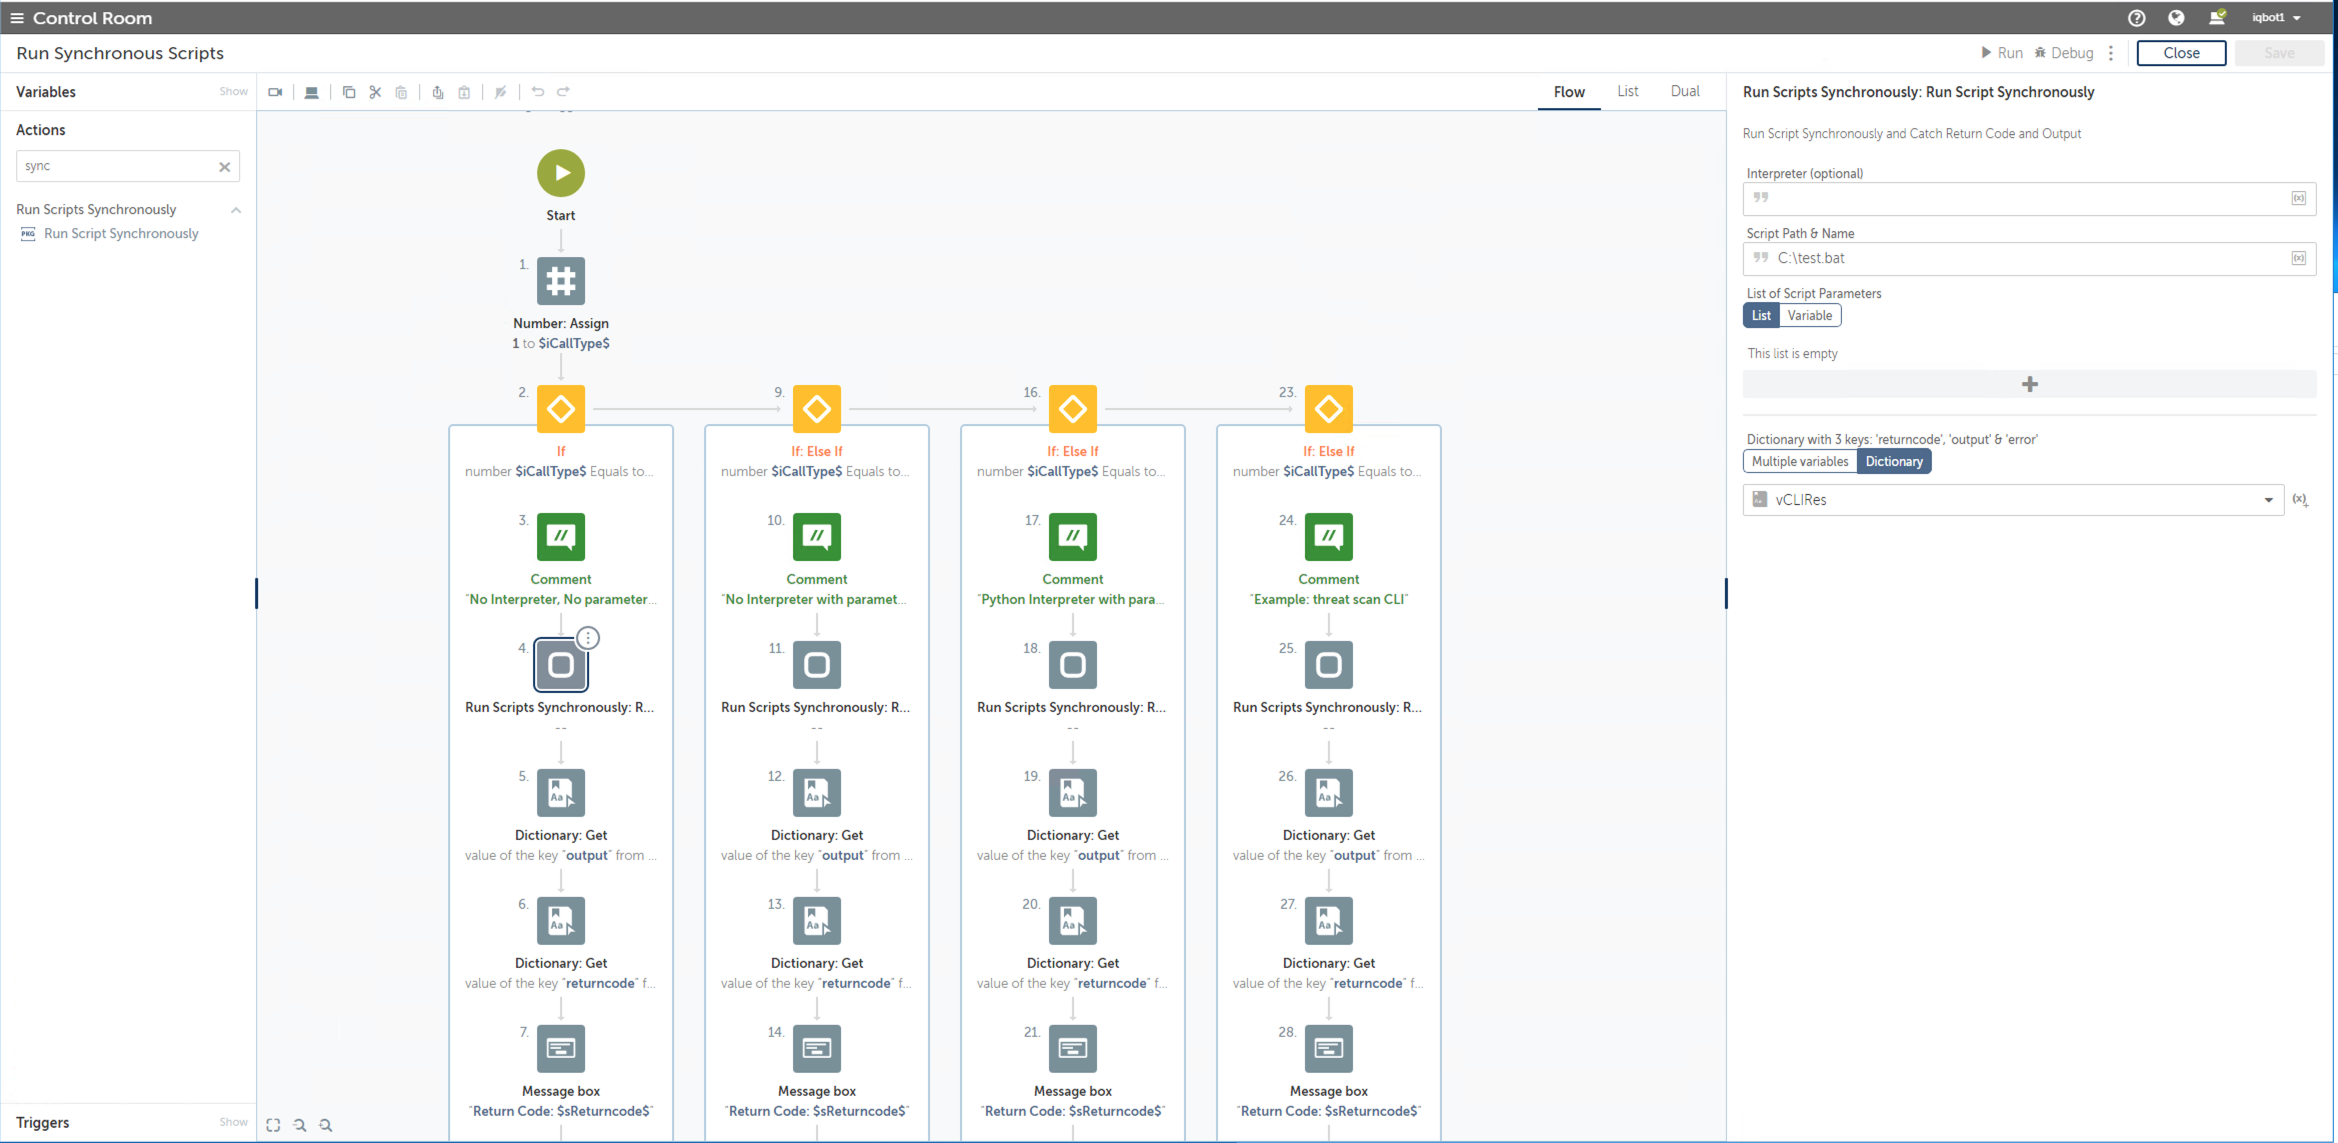Select the List parameters toggle
The width and height of the screenshot is (2338, 1143).
tap(1761, 316)
